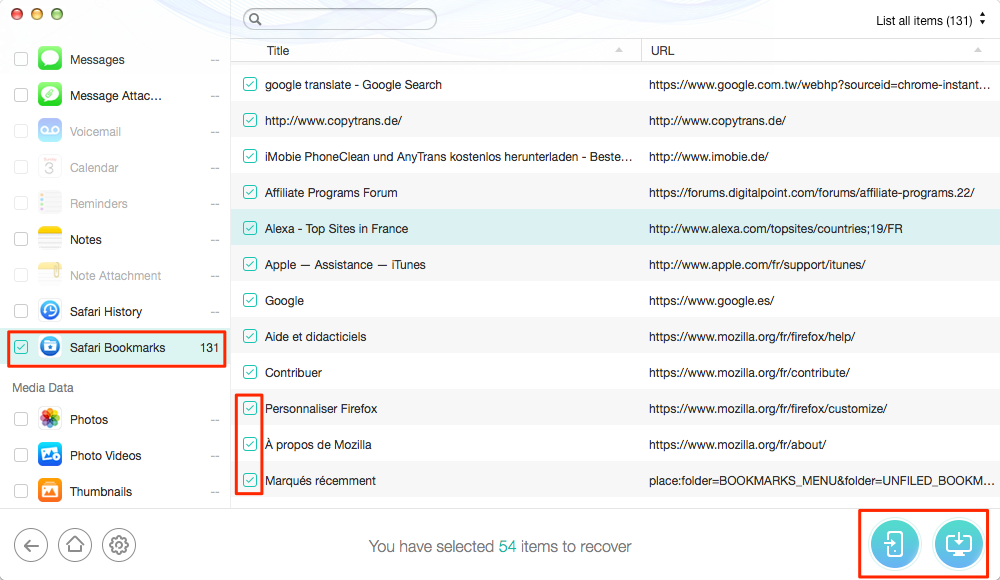Uncheck the Personnaliser Firefox checkbox
Viewport: 1000px width, 580px height.
pyautogui.click(x=250, y=408)
